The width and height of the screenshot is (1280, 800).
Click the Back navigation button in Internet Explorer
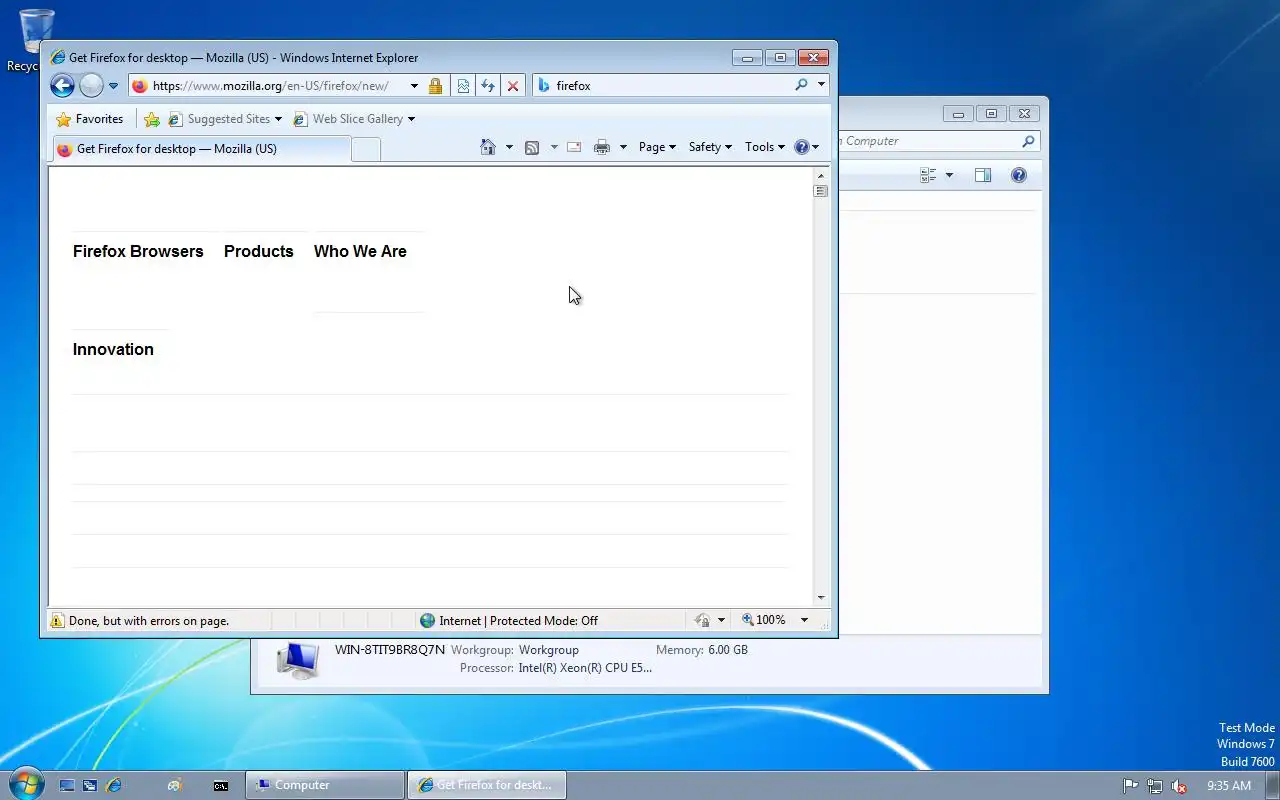click(x=62, y=86)
